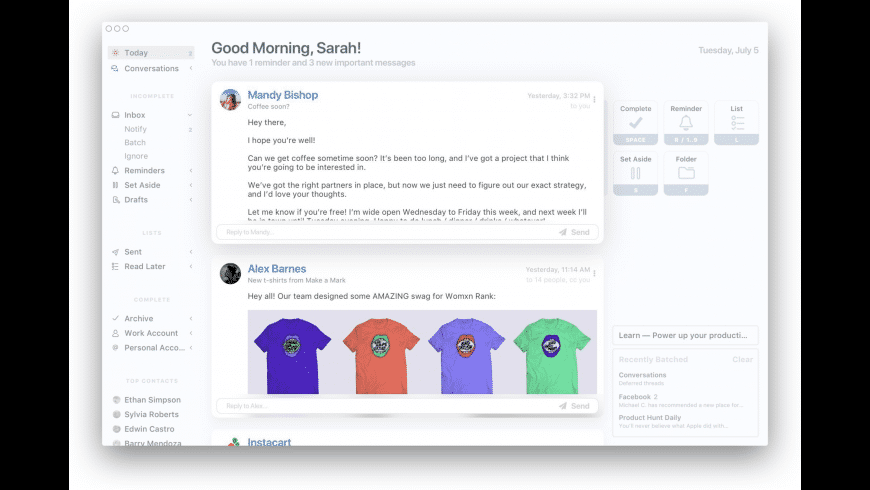The width and height of the screenshot is (870, 490).
Task: Open the Learn — Power up your productivity banner
Action: (x=685, y=335)
